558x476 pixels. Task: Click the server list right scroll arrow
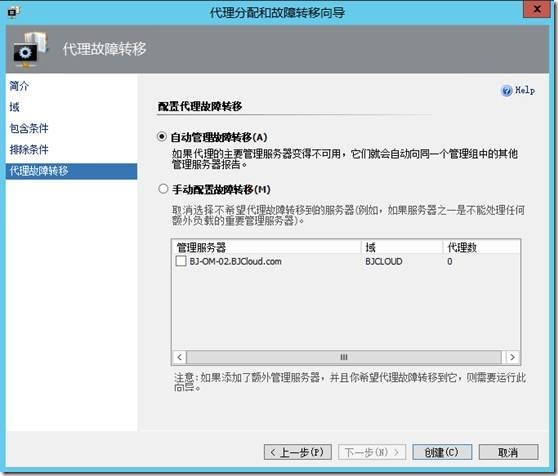tap(512, 357)
